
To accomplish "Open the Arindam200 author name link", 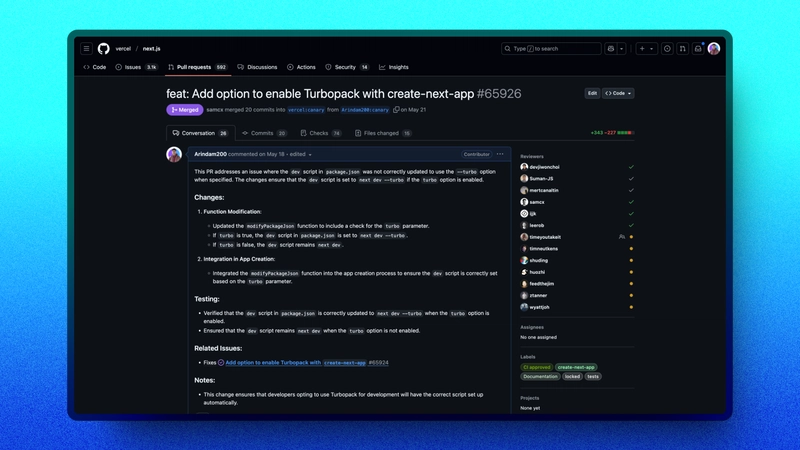I will (x=210, y=154).
